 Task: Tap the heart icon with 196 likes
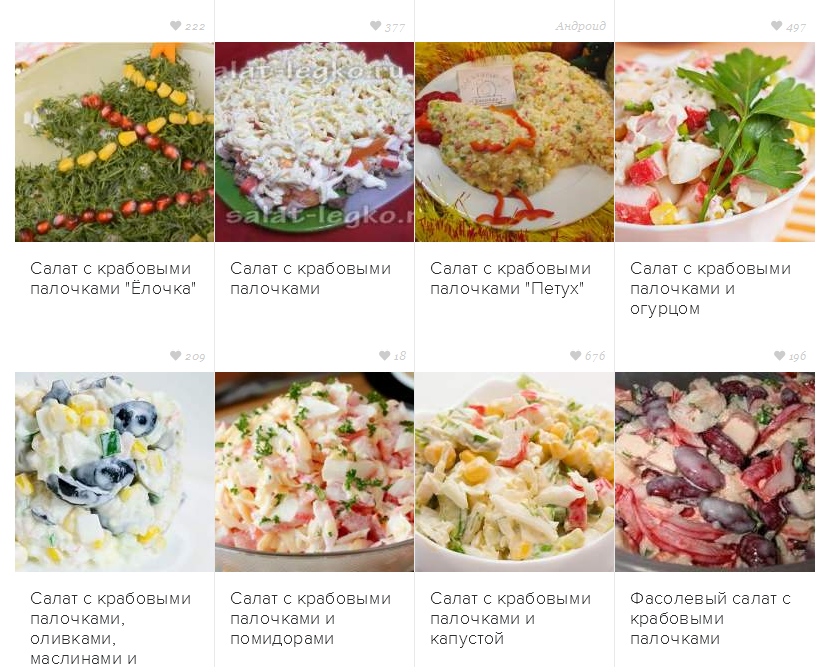(x=779, y=356)
